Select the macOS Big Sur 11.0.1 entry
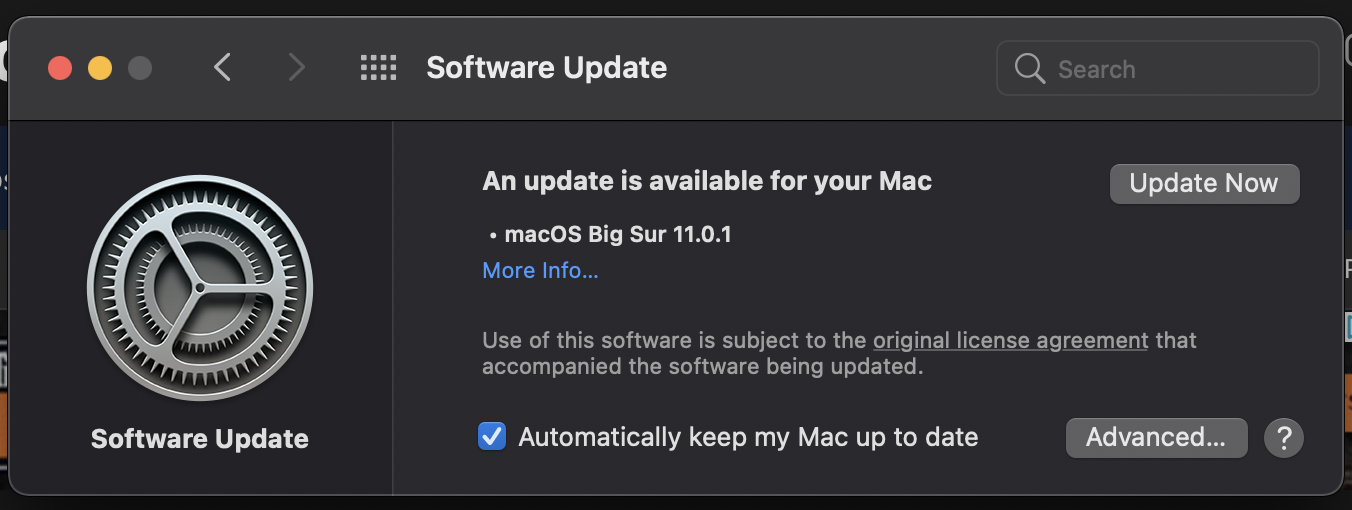This screenshot has width=1352, height=510. click(611, 235)
